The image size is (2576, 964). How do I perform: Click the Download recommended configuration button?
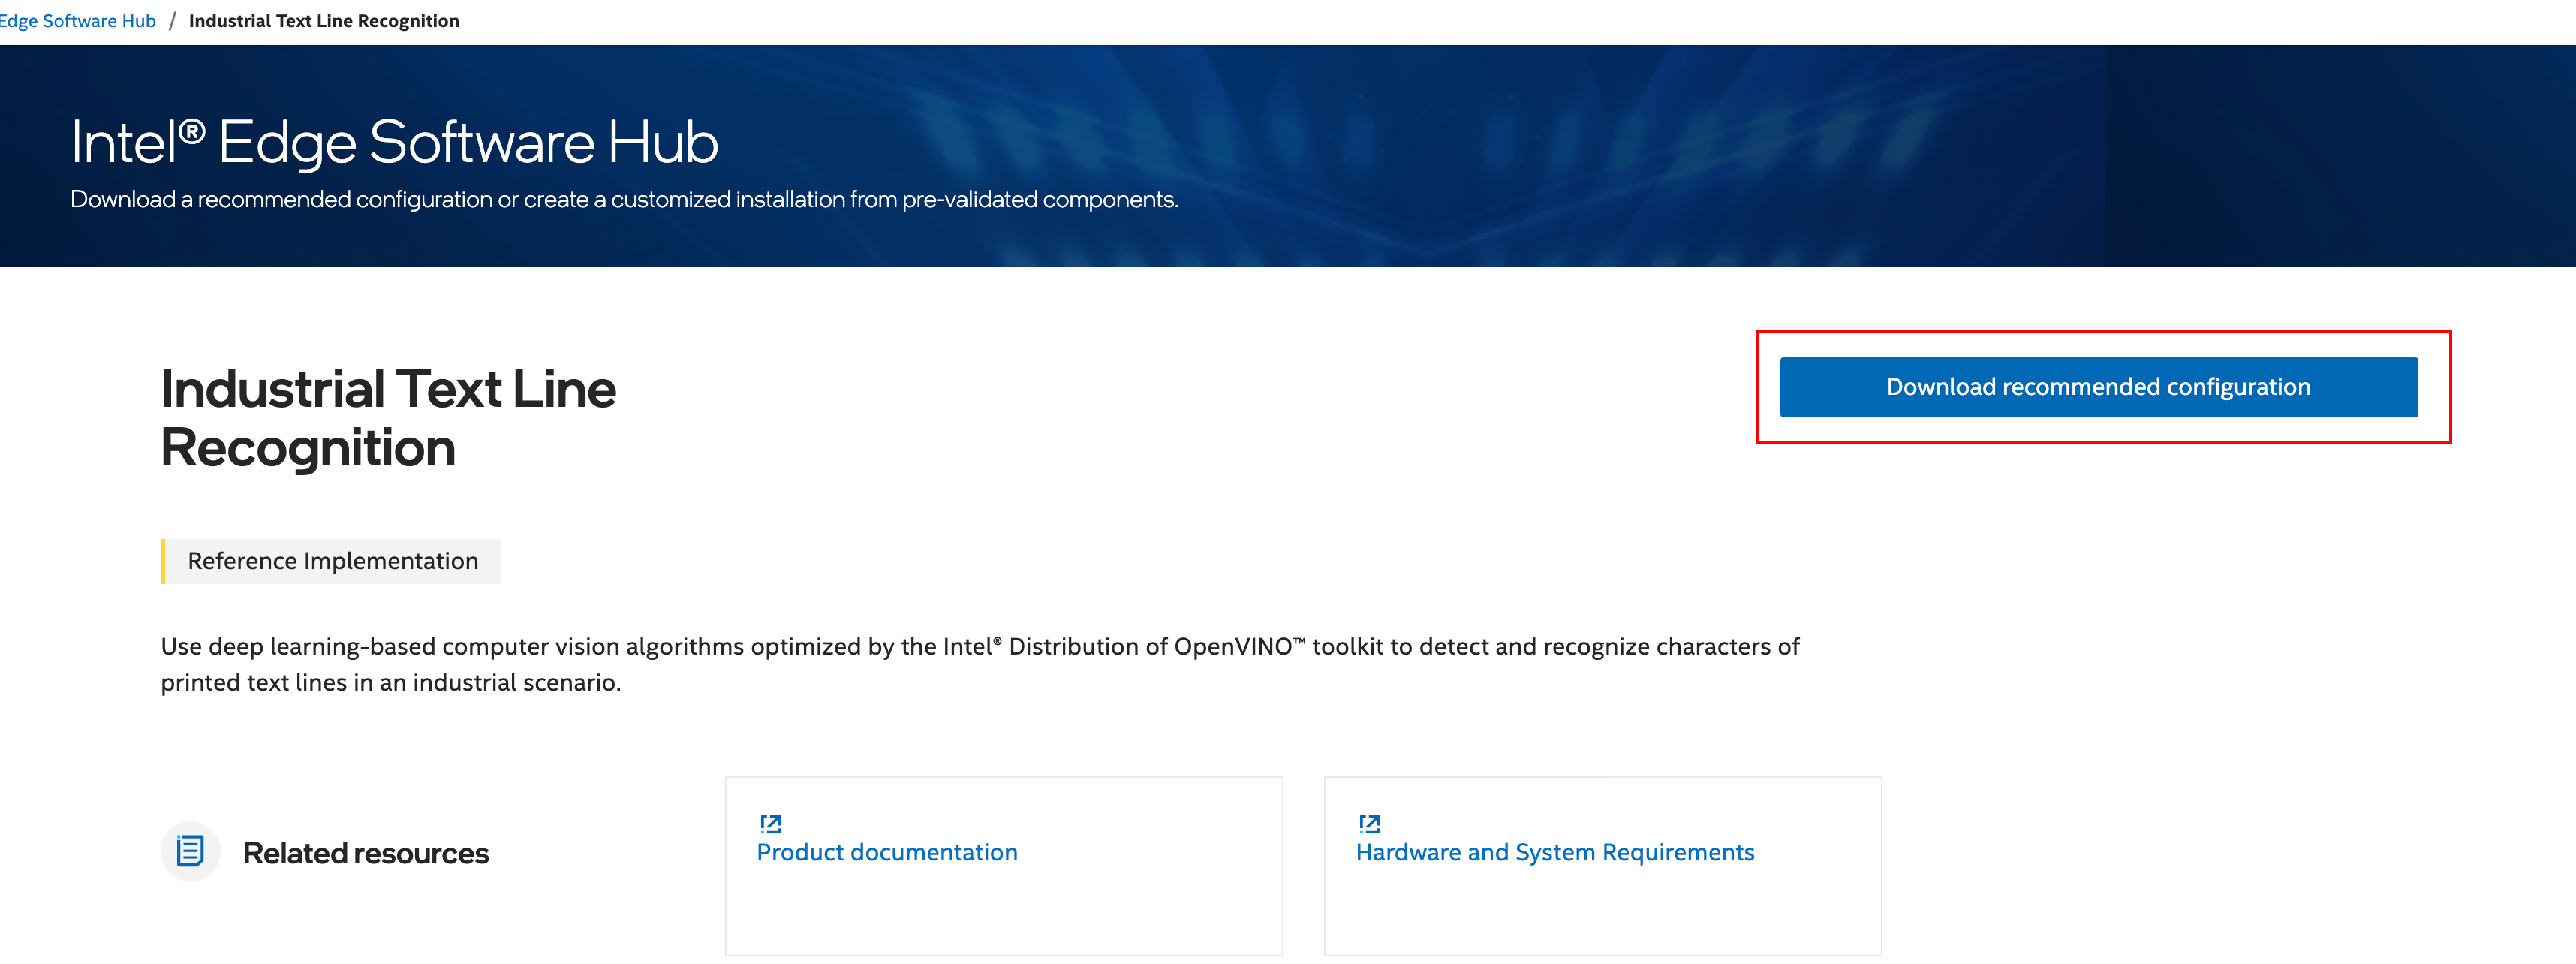[2098, 387]
